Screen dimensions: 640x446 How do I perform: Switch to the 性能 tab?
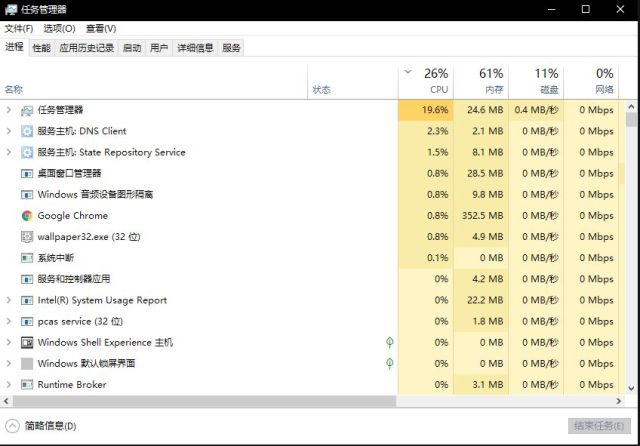coord(42,48)
